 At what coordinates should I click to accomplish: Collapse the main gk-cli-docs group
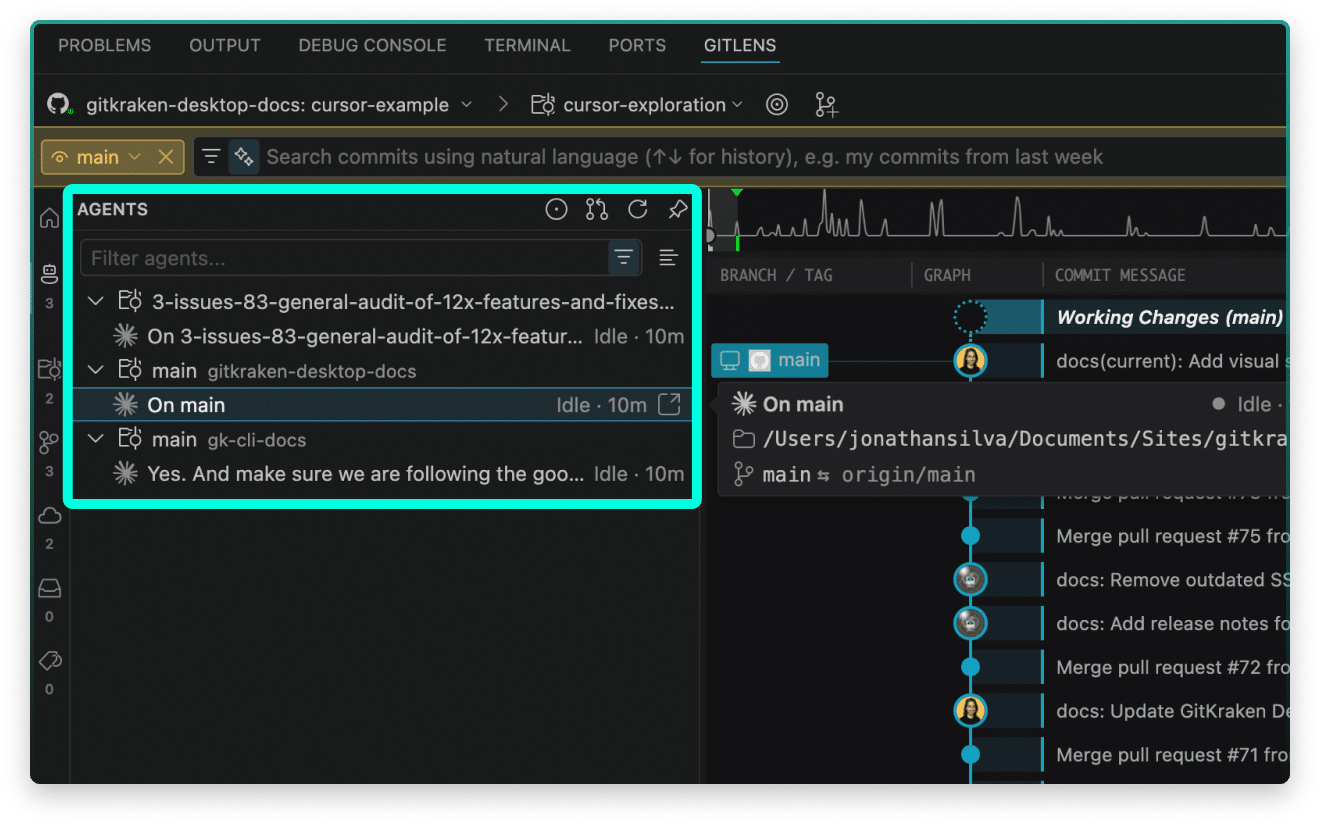coord(96,439)
